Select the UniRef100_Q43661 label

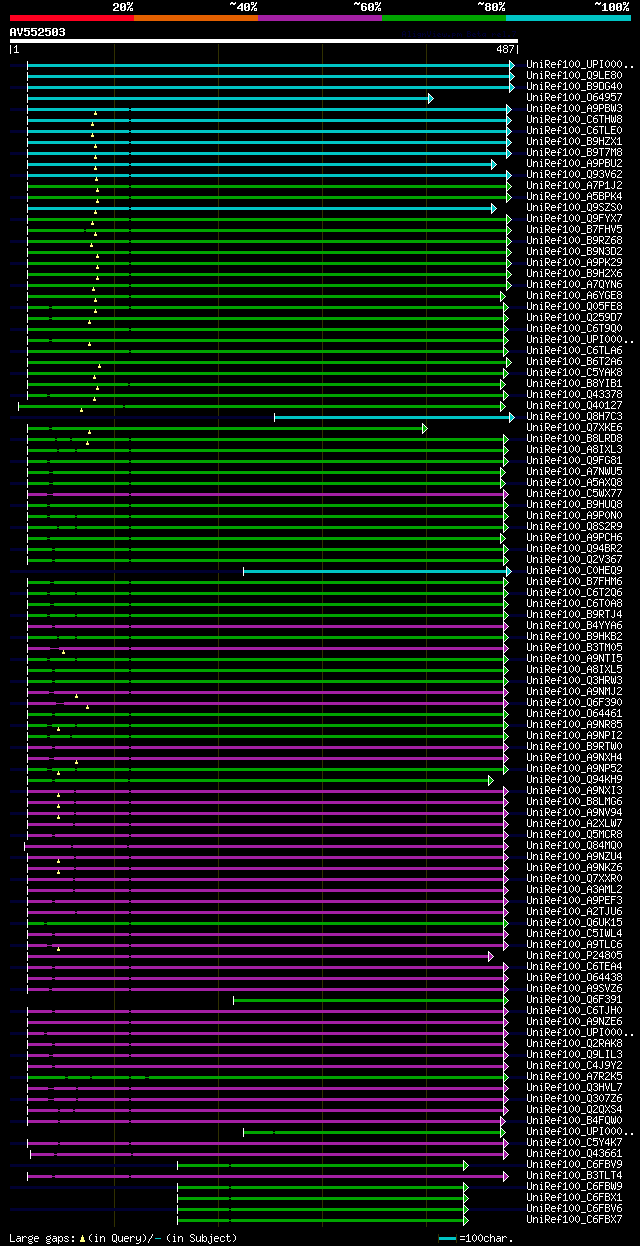click(x=574, y=1153)
